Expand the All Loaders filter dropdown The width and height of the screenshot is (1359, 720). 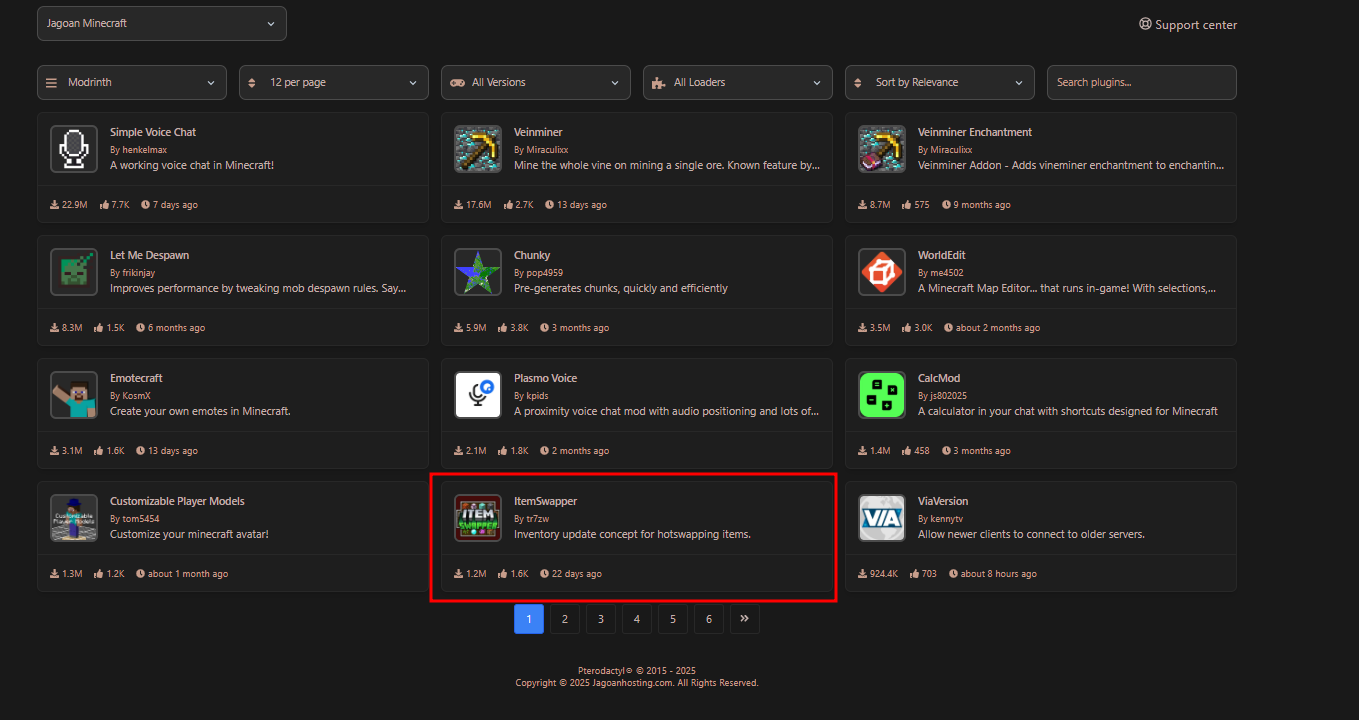coord(738,83)
